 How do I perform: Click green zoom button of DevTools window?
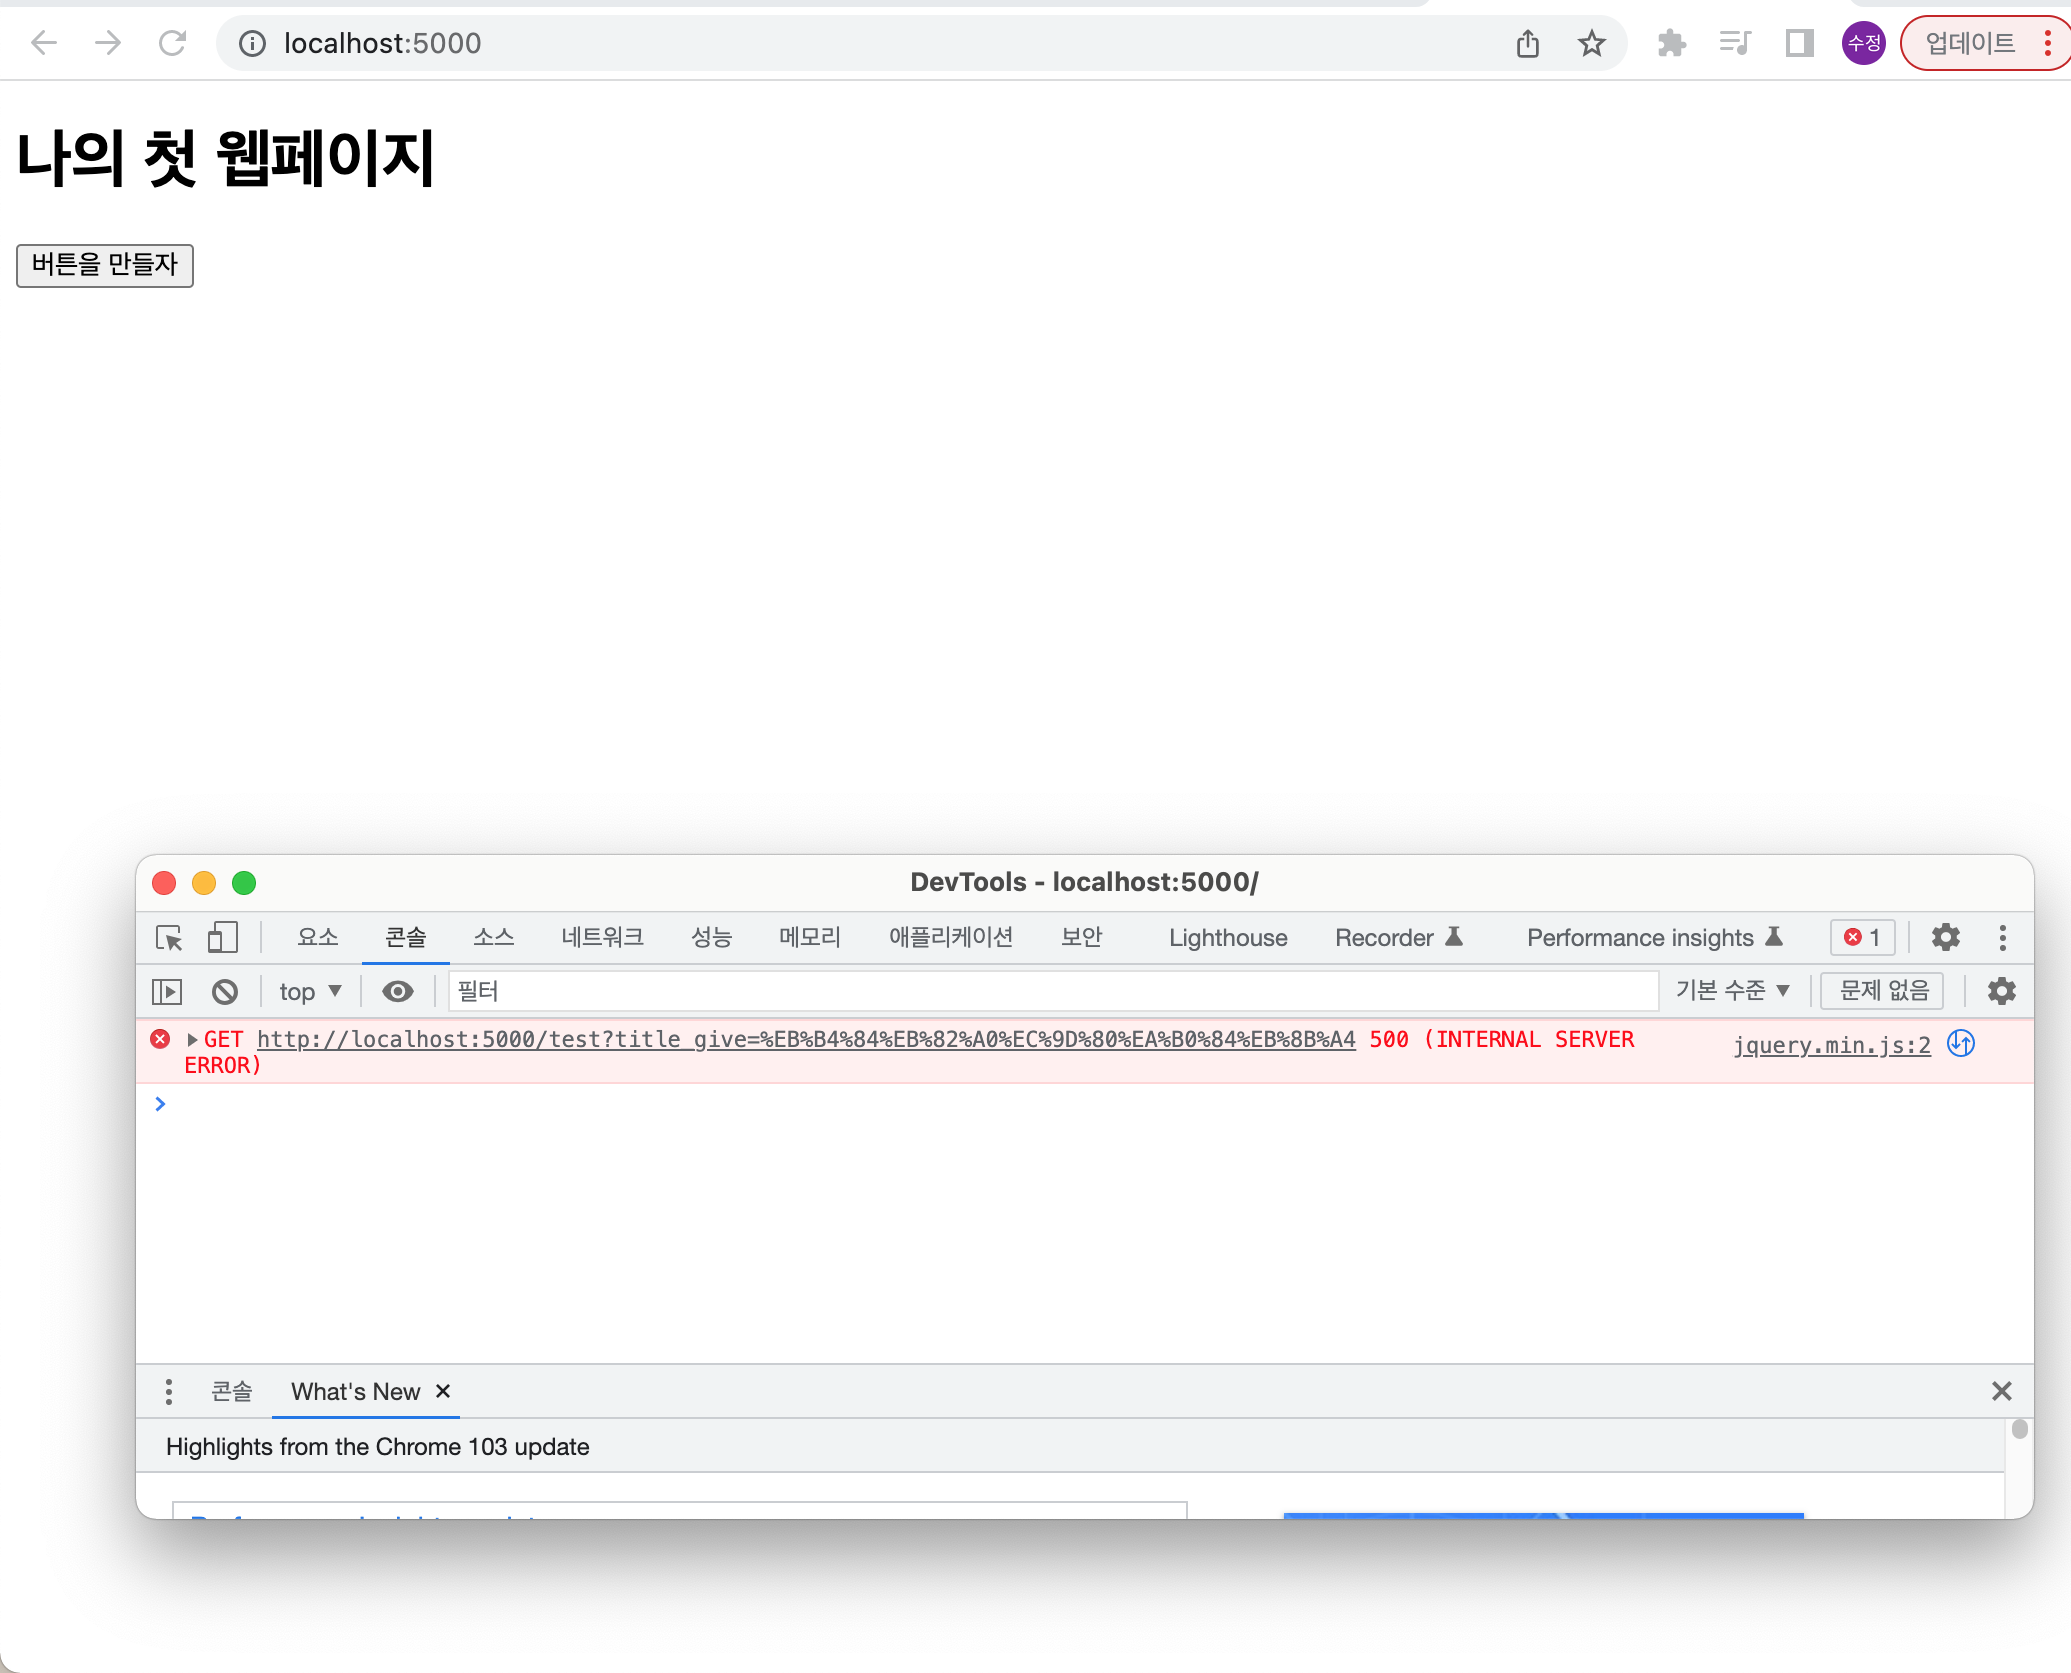pyautogui.click(x=244, y=883)
